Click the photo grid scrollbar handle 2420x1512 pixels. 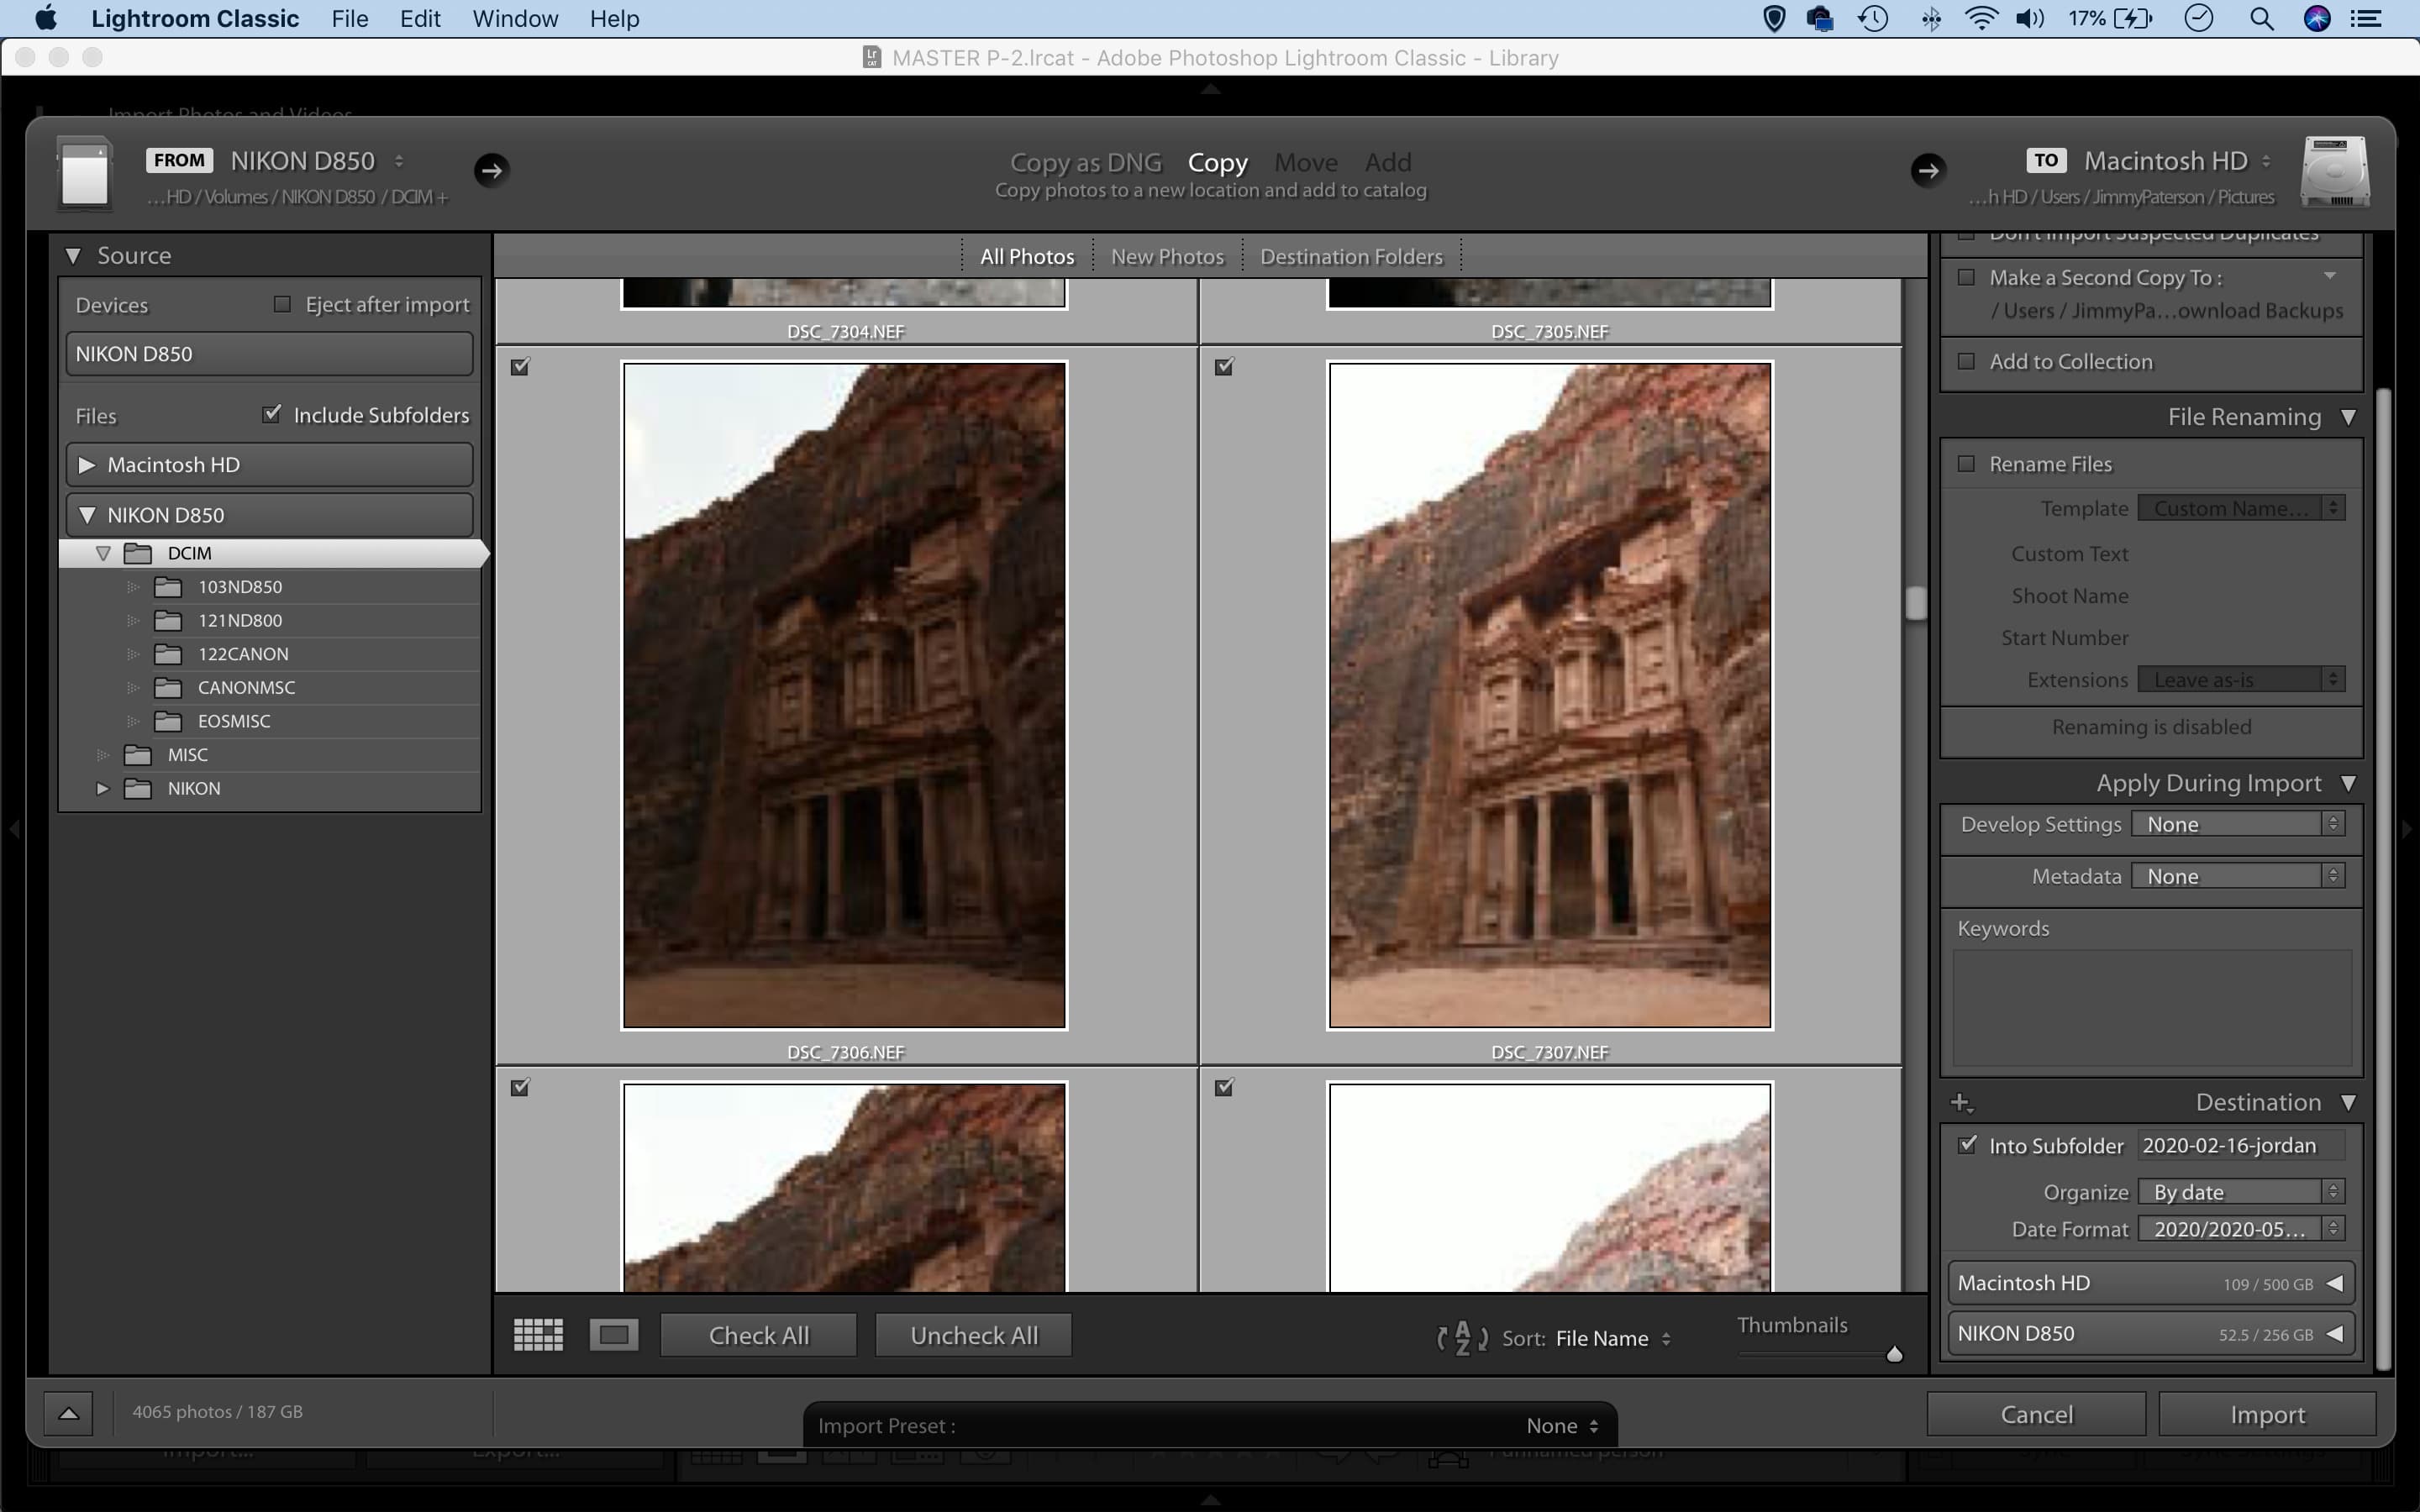click(x=1915, y=603)
